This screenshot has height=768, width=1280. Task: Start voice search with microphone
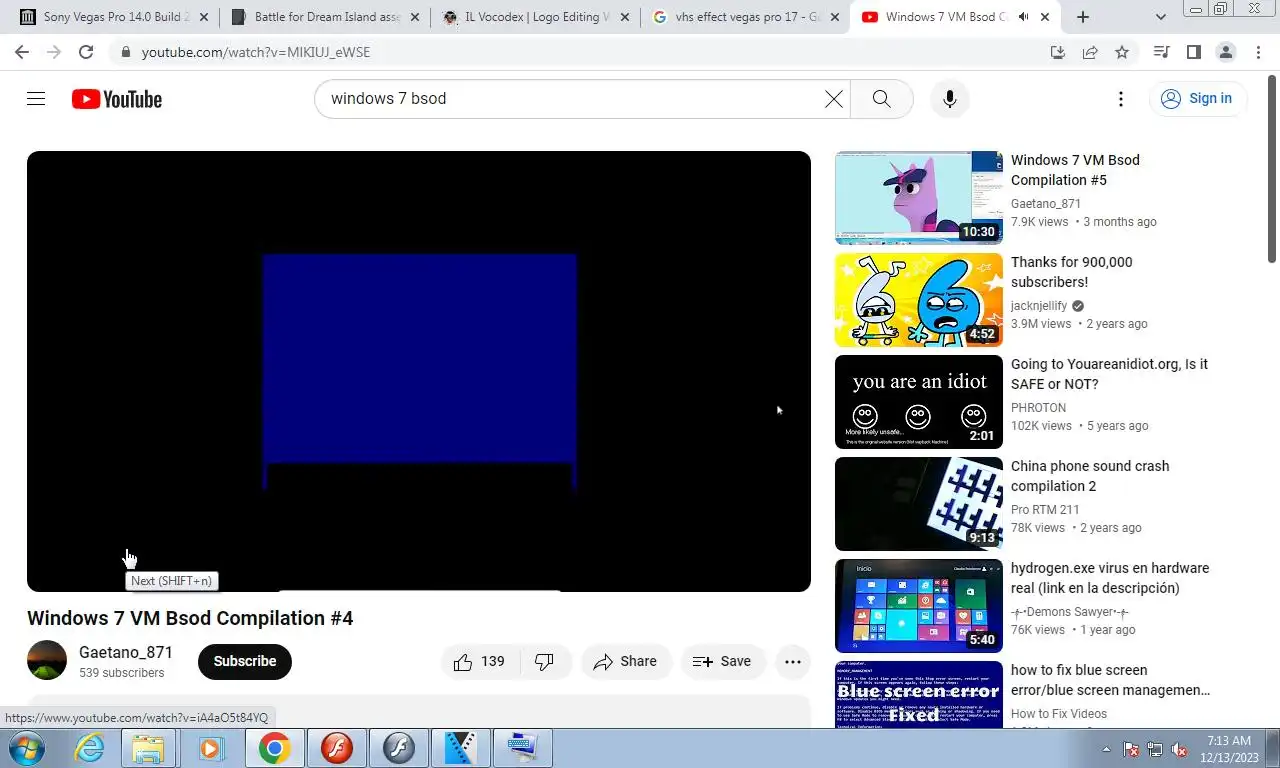point(950,98)
